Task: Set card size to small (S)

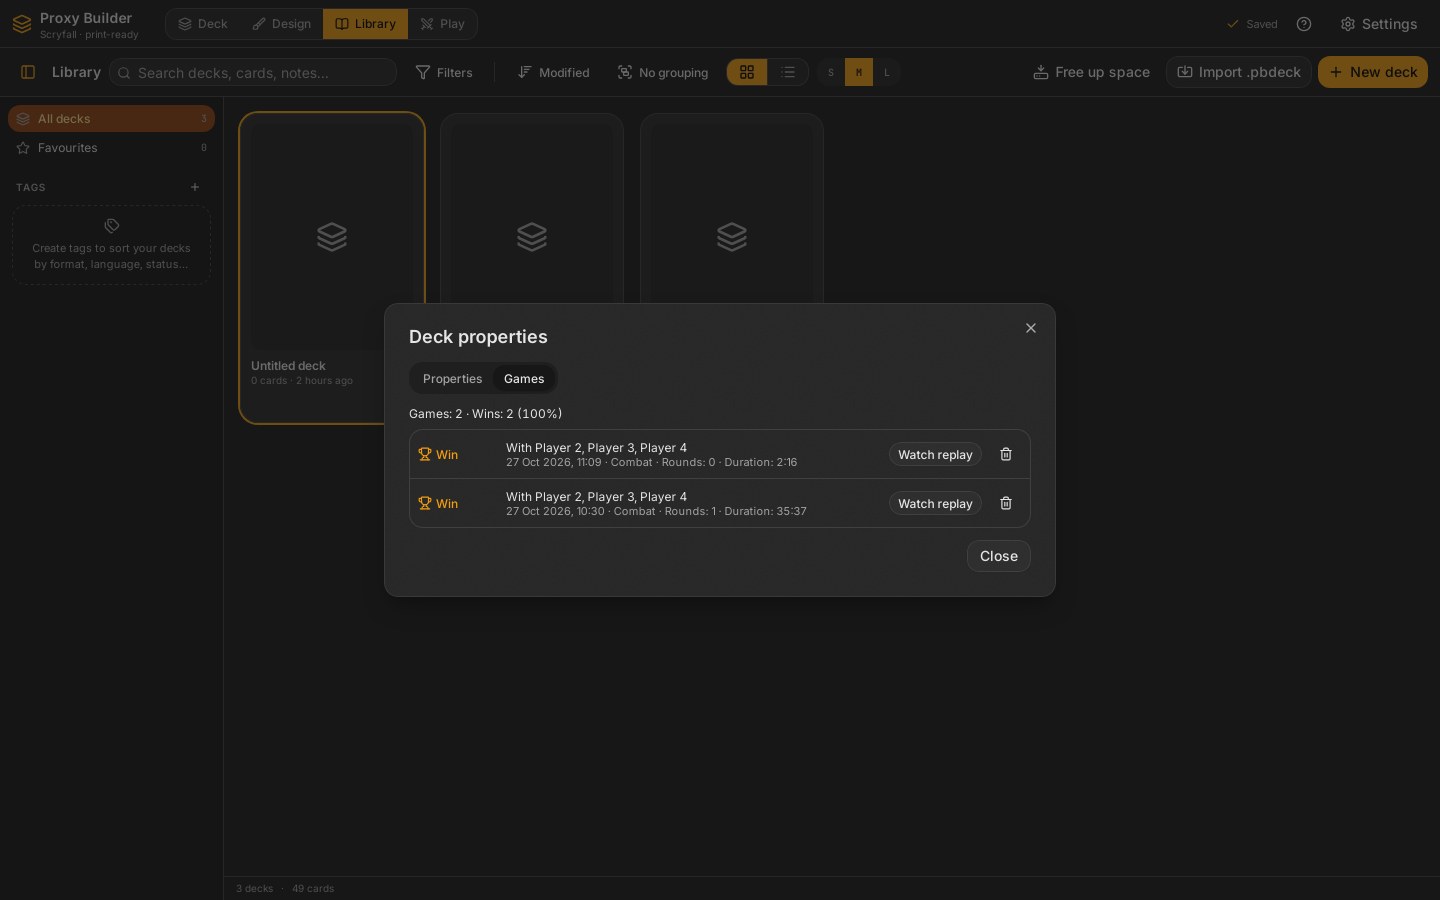Action: click(831, 72)
